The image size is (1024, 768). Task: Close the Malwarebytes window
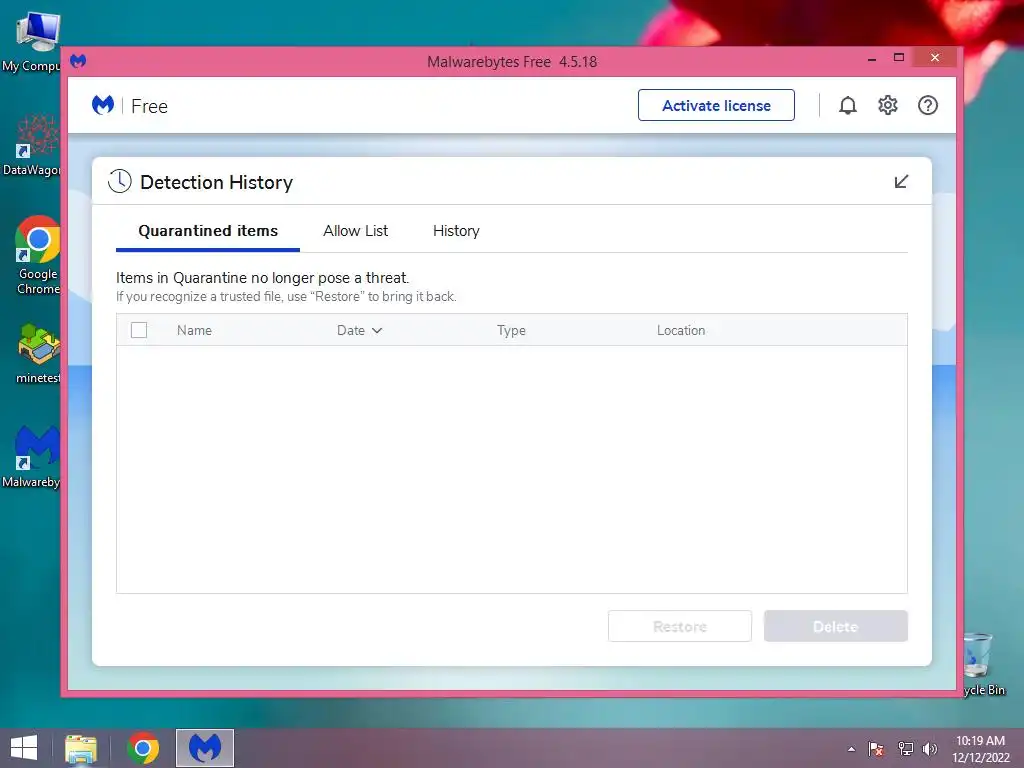(935, 57)
